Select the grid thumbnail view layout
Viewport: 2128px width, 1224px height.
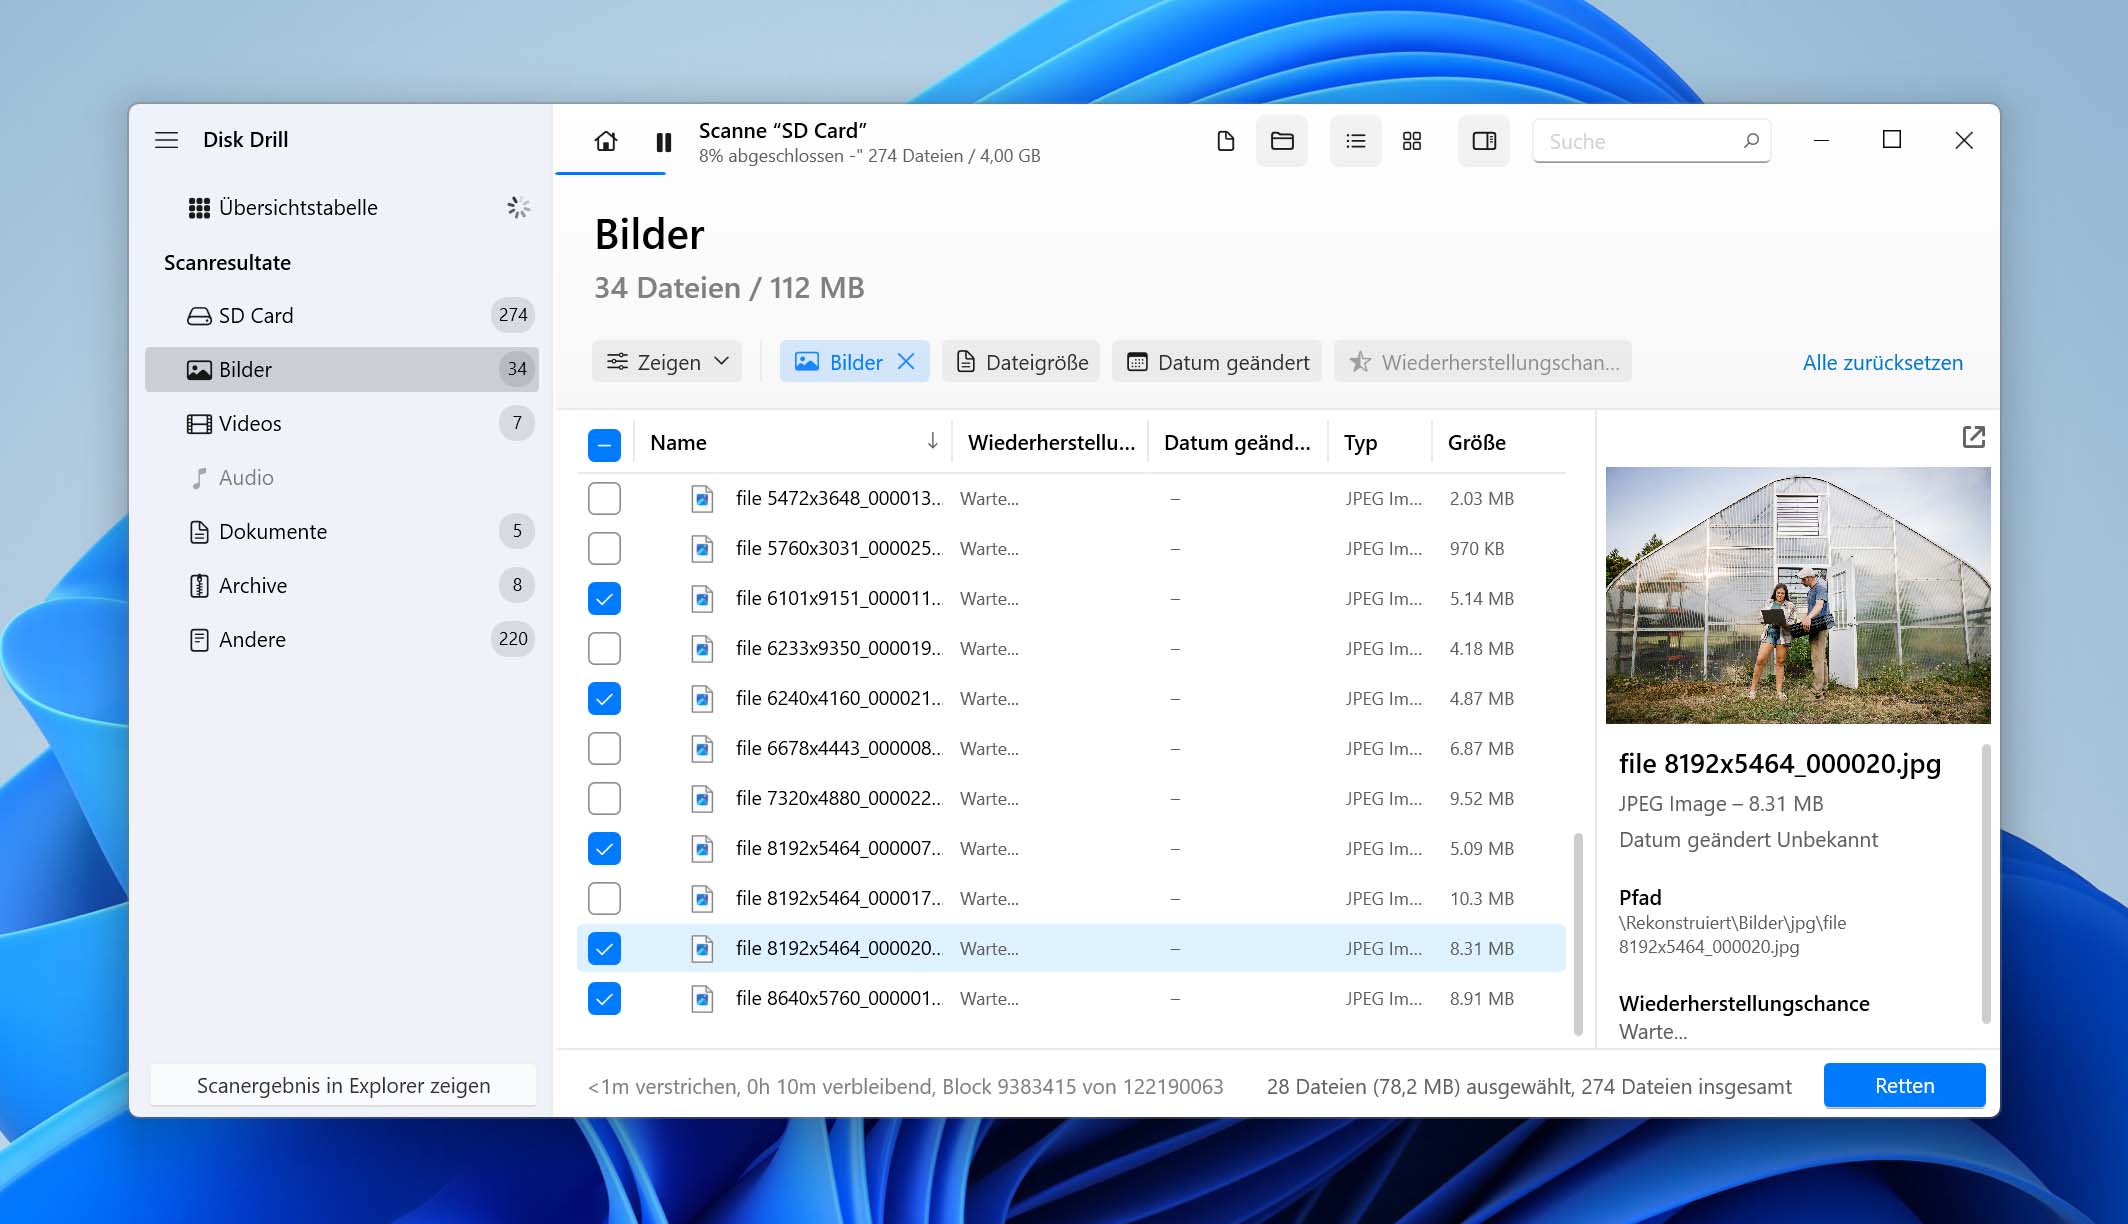[1412, 141]
